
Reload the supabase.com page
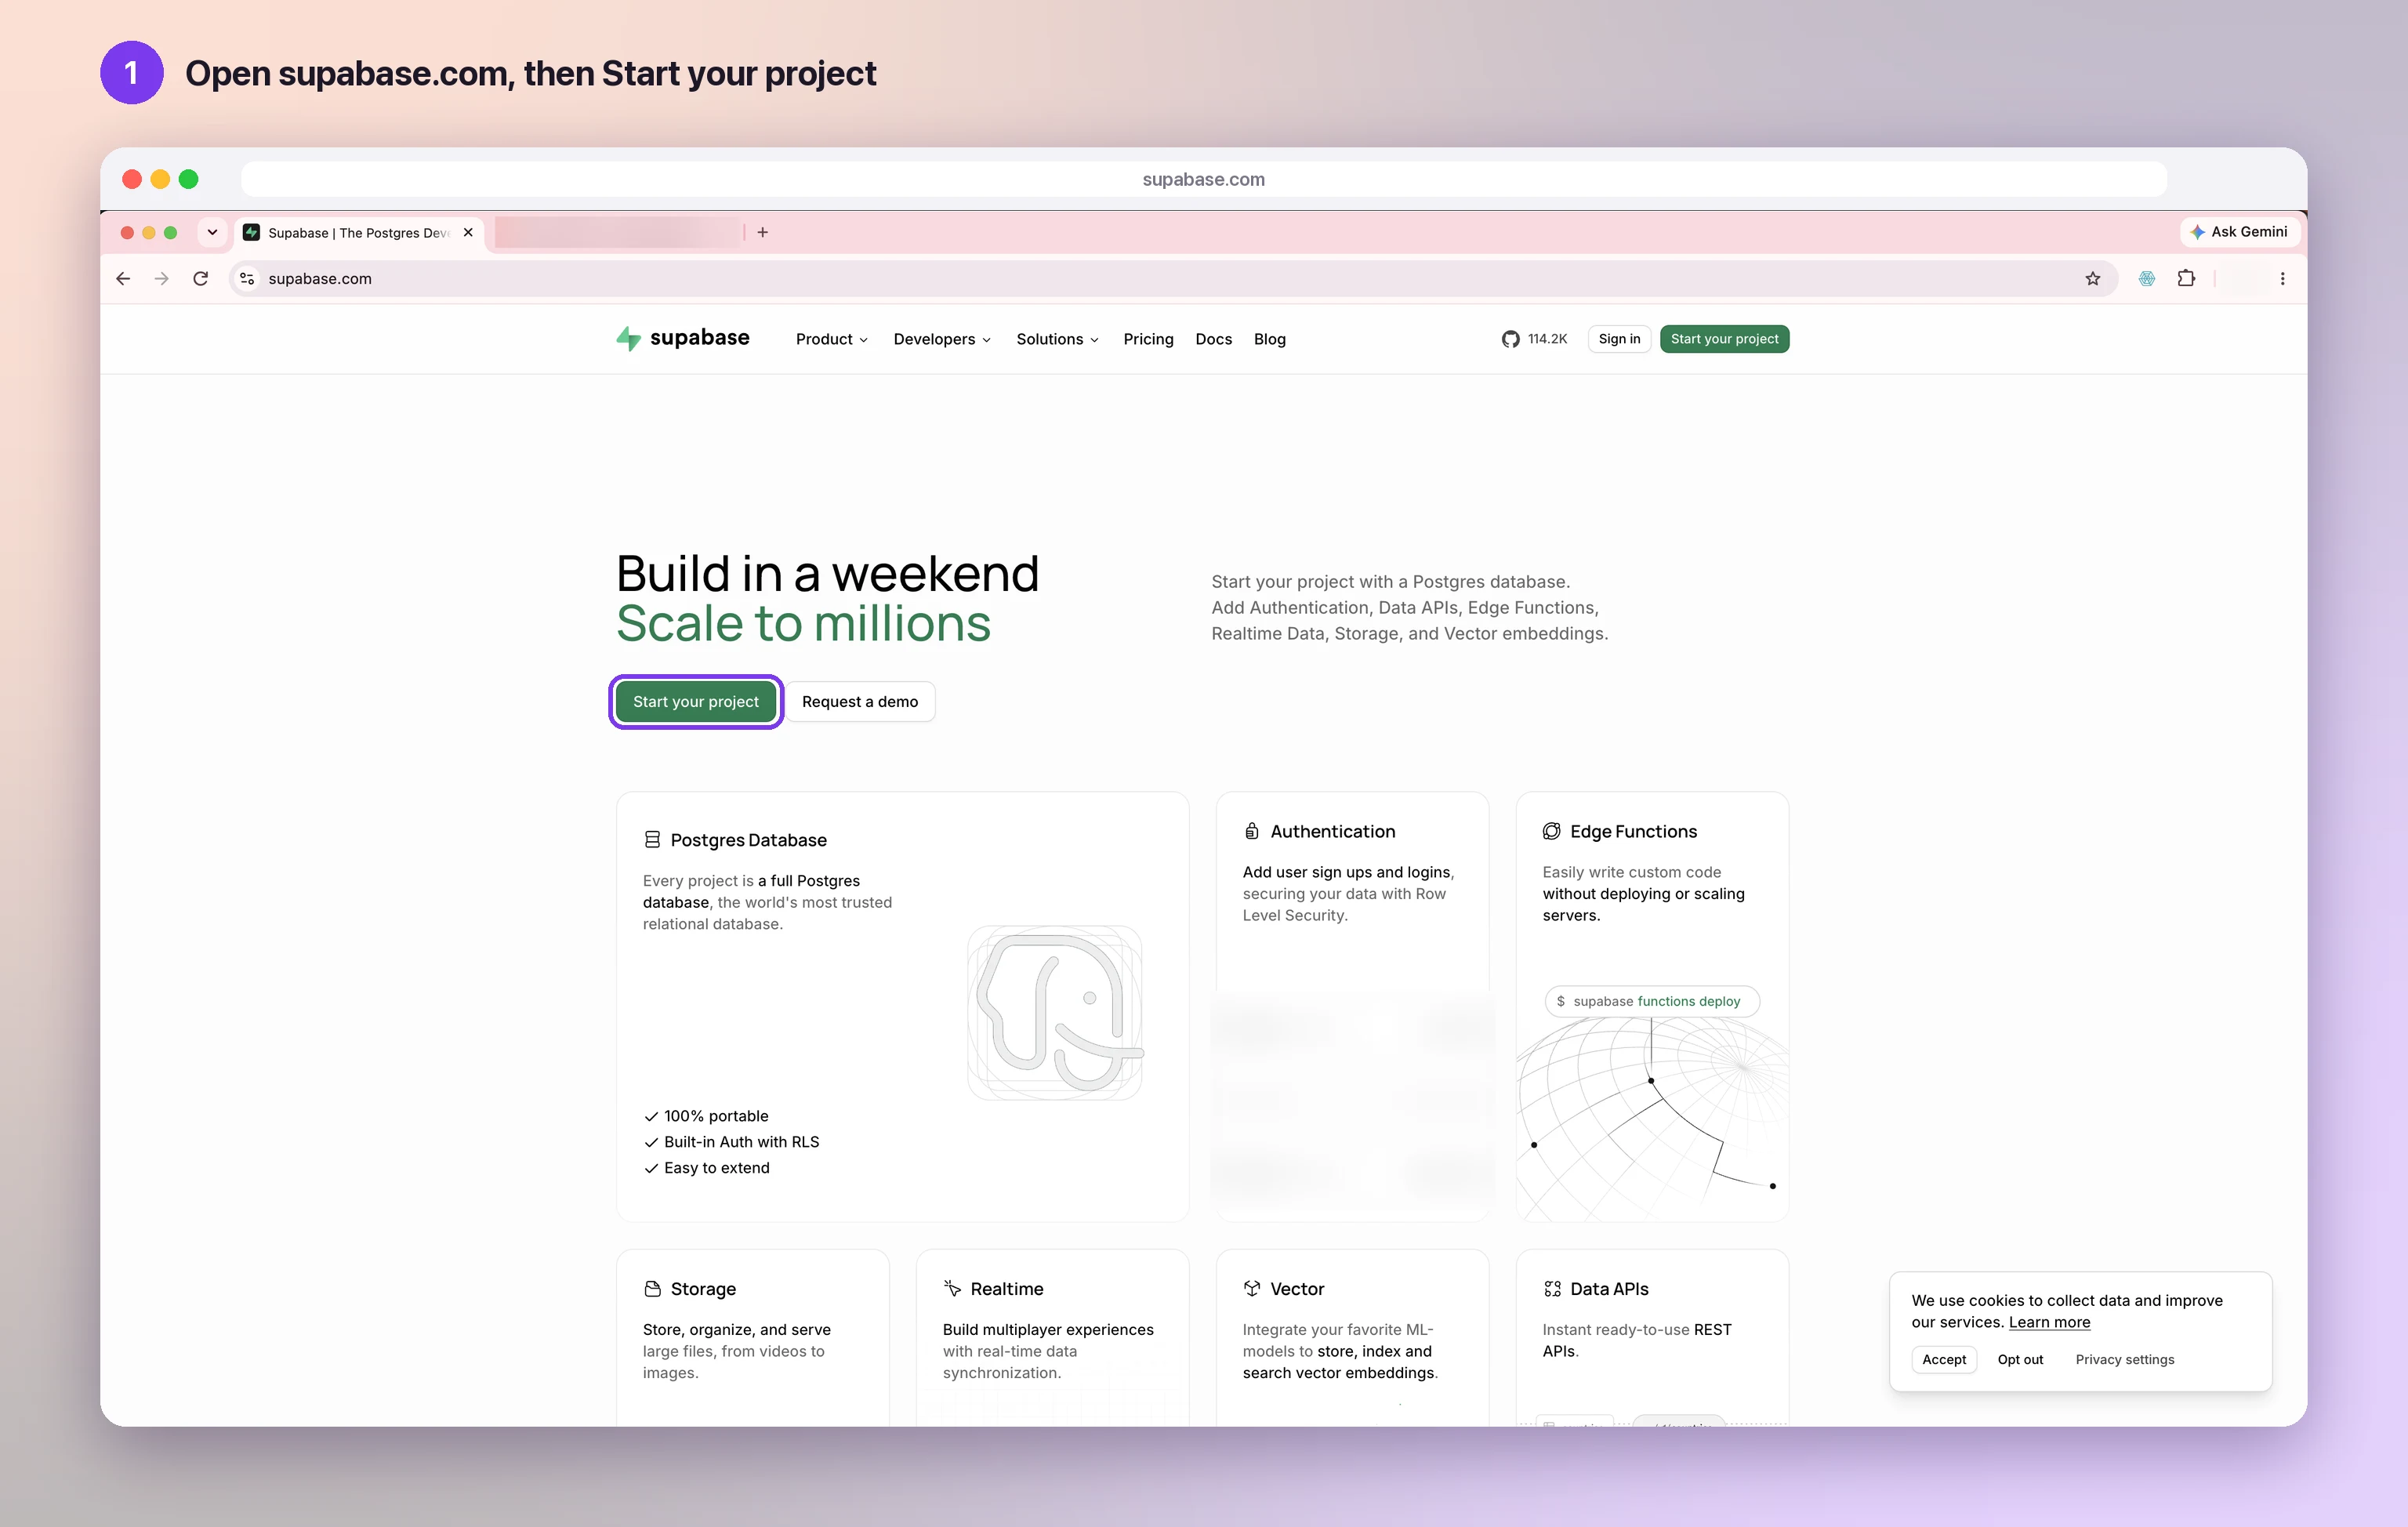coord(201,279)
